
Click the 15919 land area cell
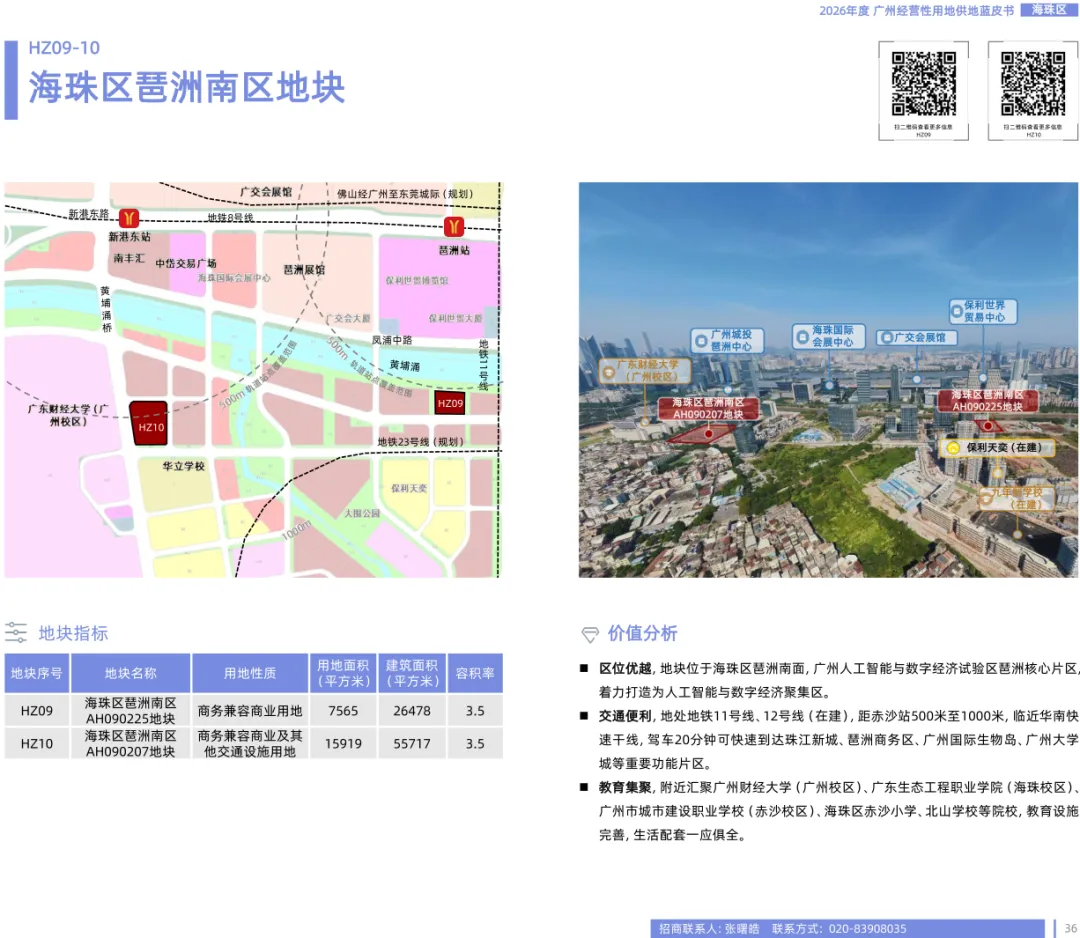click(x=343, y=744)
